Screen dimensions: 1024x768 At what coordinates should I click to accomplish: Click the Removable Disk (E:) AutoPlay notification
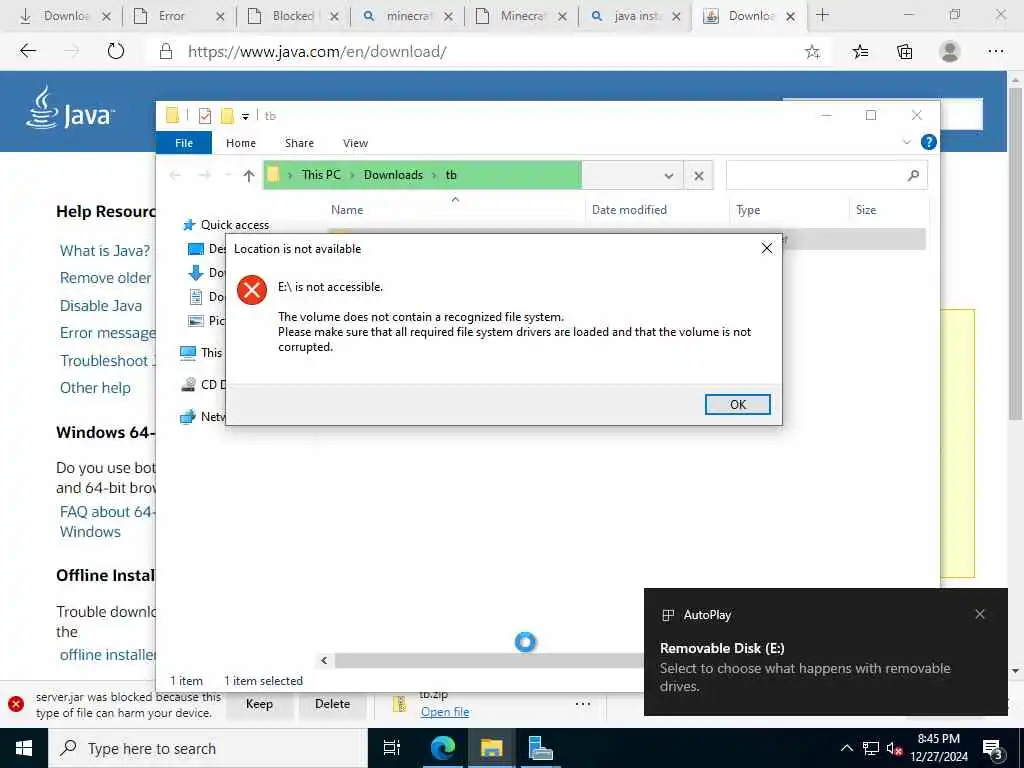point(825,652)
